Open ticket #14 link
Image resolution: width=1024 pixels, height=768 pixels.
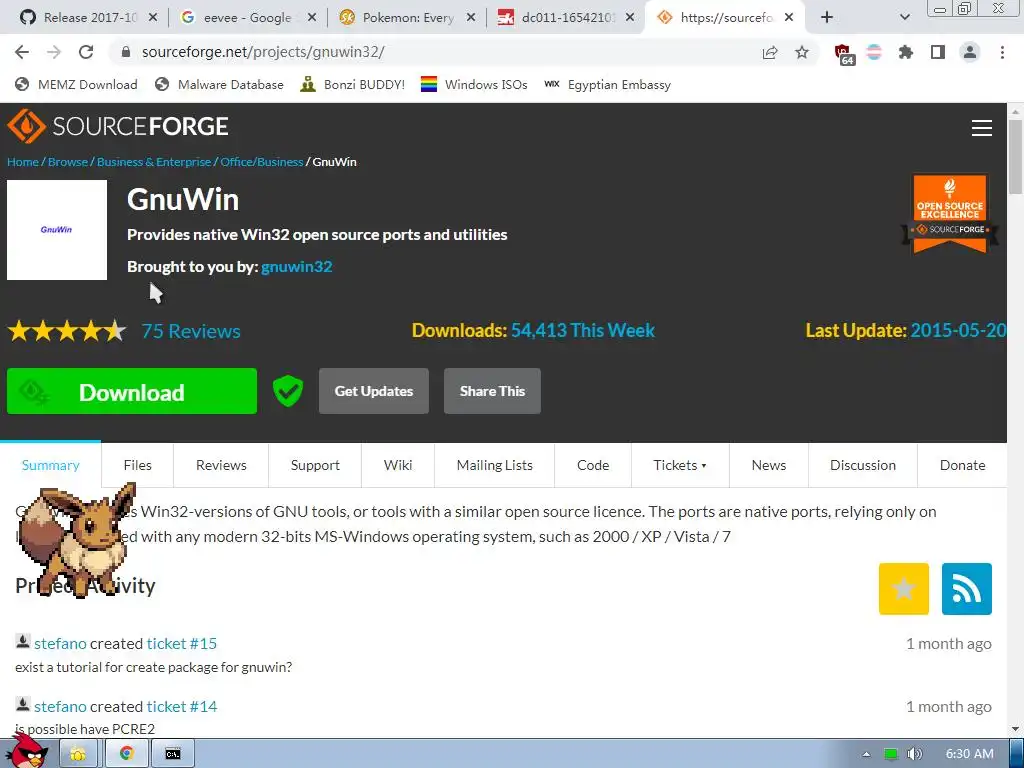[x=182, y=707]
